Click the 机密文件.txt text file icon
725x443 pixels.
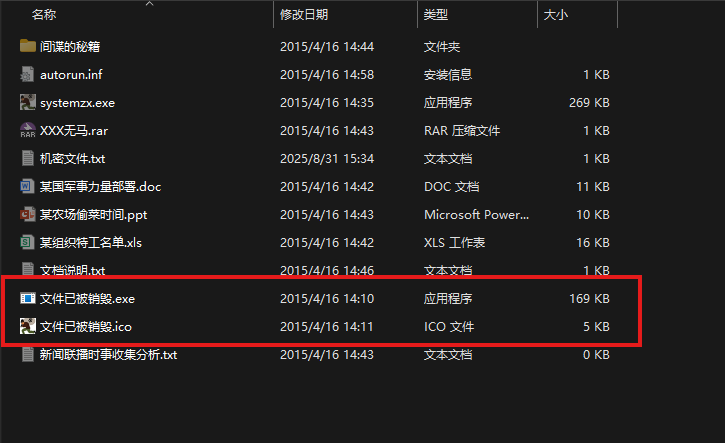coord(28,158)
